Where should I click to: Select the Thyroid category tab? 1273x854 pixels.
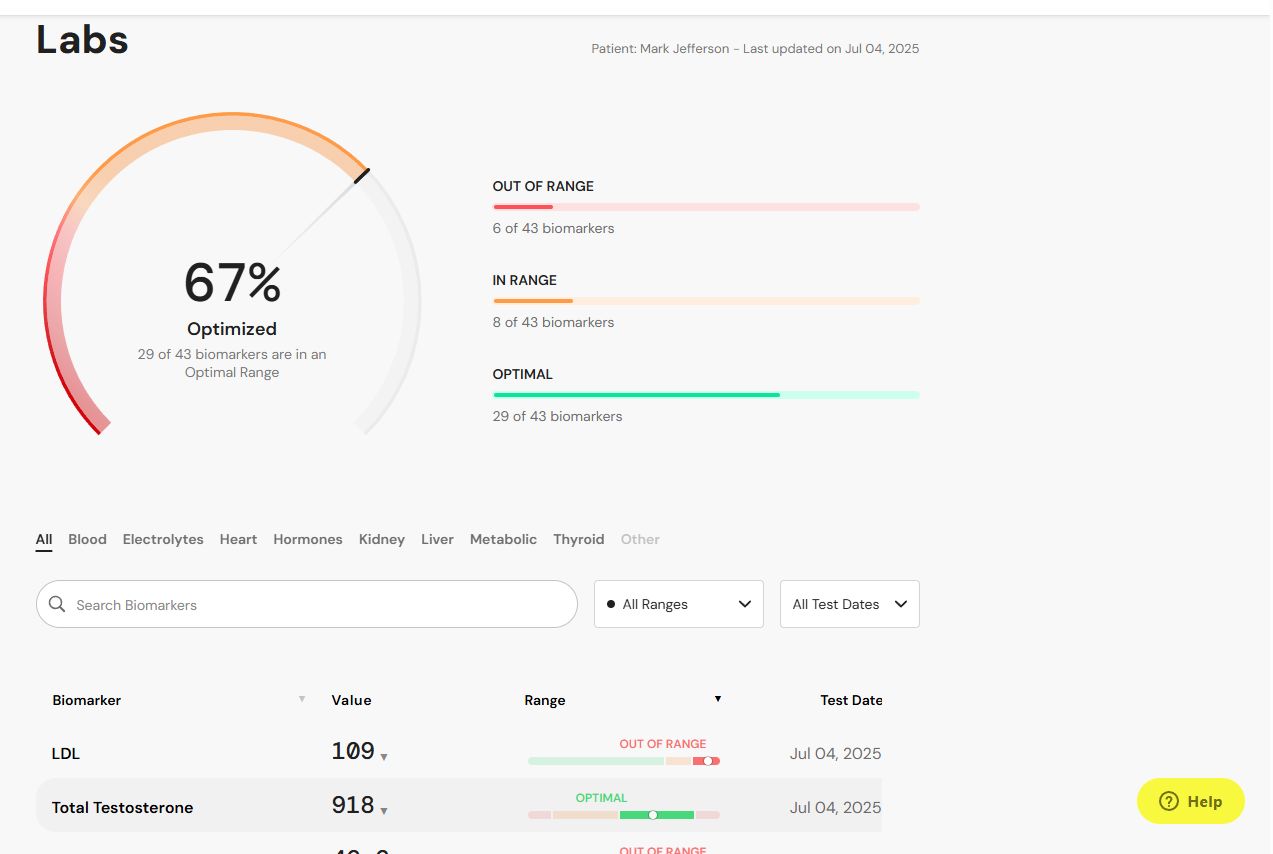[x=579, y=539]
